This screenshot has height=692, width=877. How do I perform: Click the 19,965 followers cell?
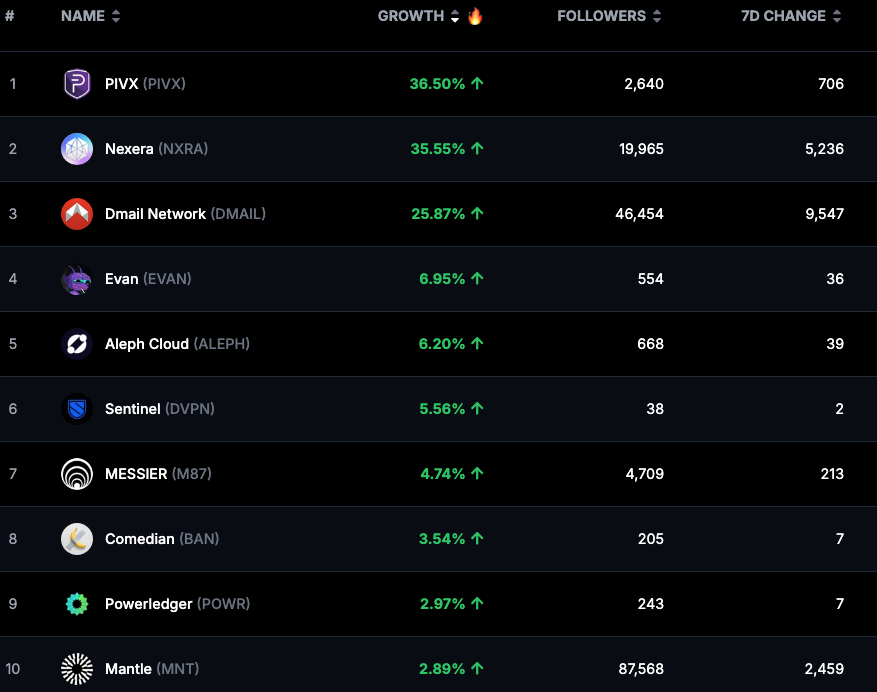click(641, 149)
